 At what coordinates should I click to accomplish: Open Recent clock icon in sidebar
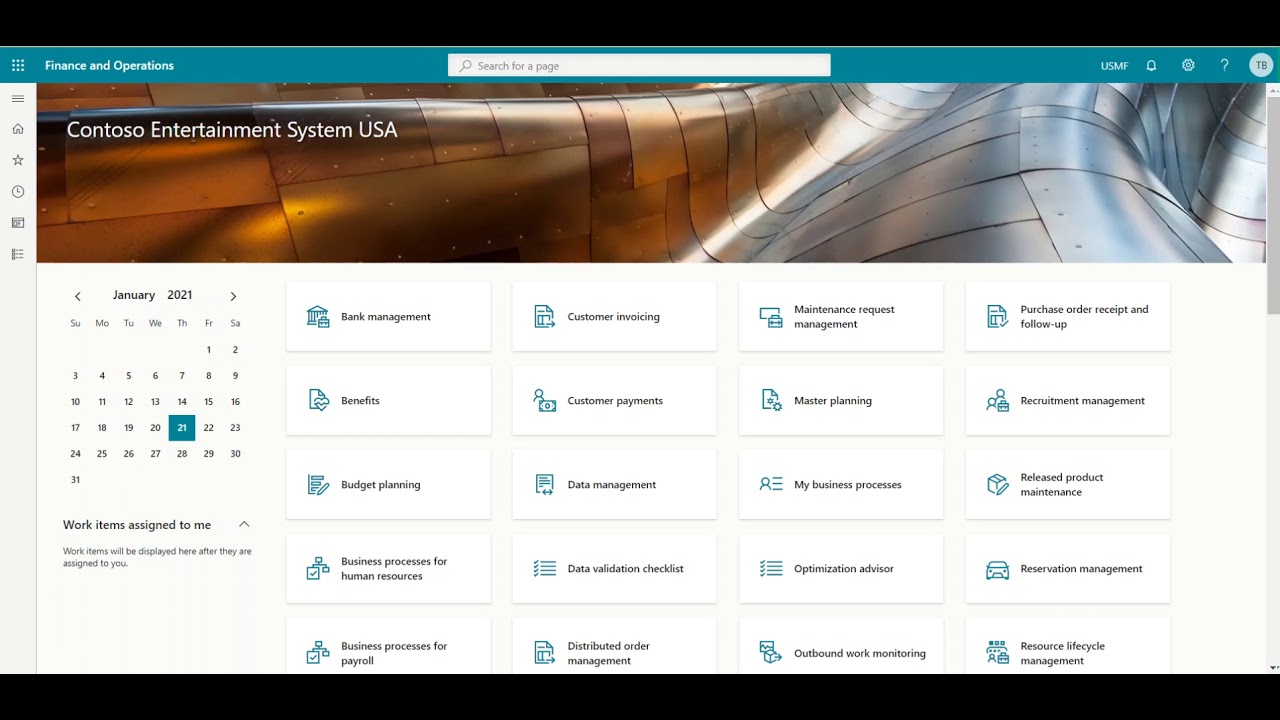pyautogui.click(x=18, y=191)
